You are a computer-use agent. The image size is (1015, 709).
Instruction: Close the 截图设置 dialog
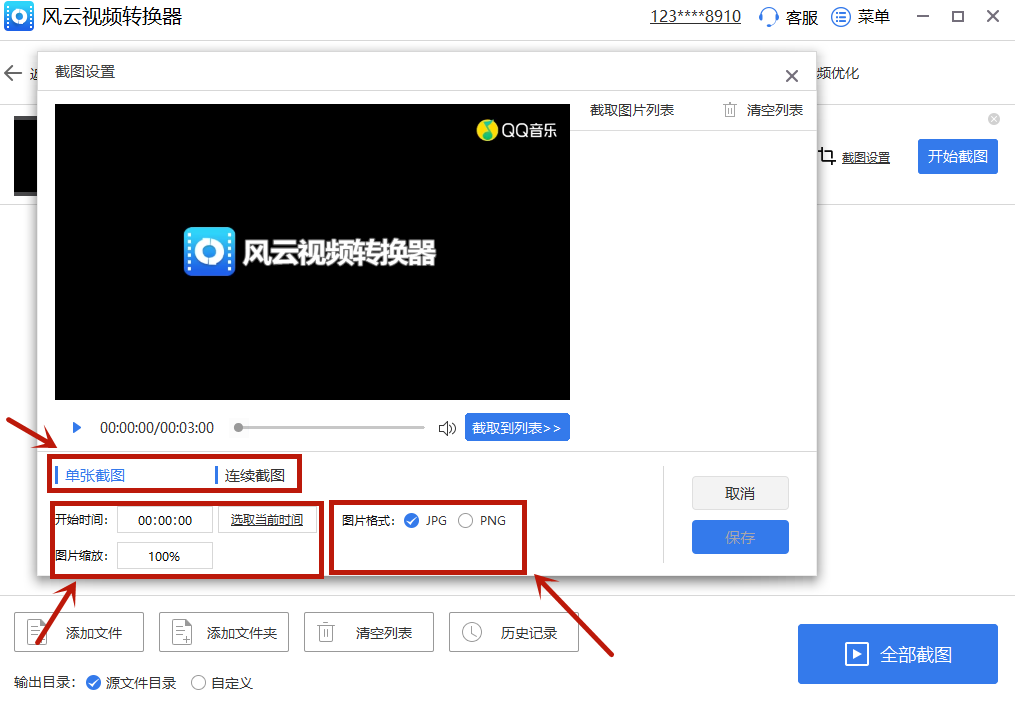(791, 76)
